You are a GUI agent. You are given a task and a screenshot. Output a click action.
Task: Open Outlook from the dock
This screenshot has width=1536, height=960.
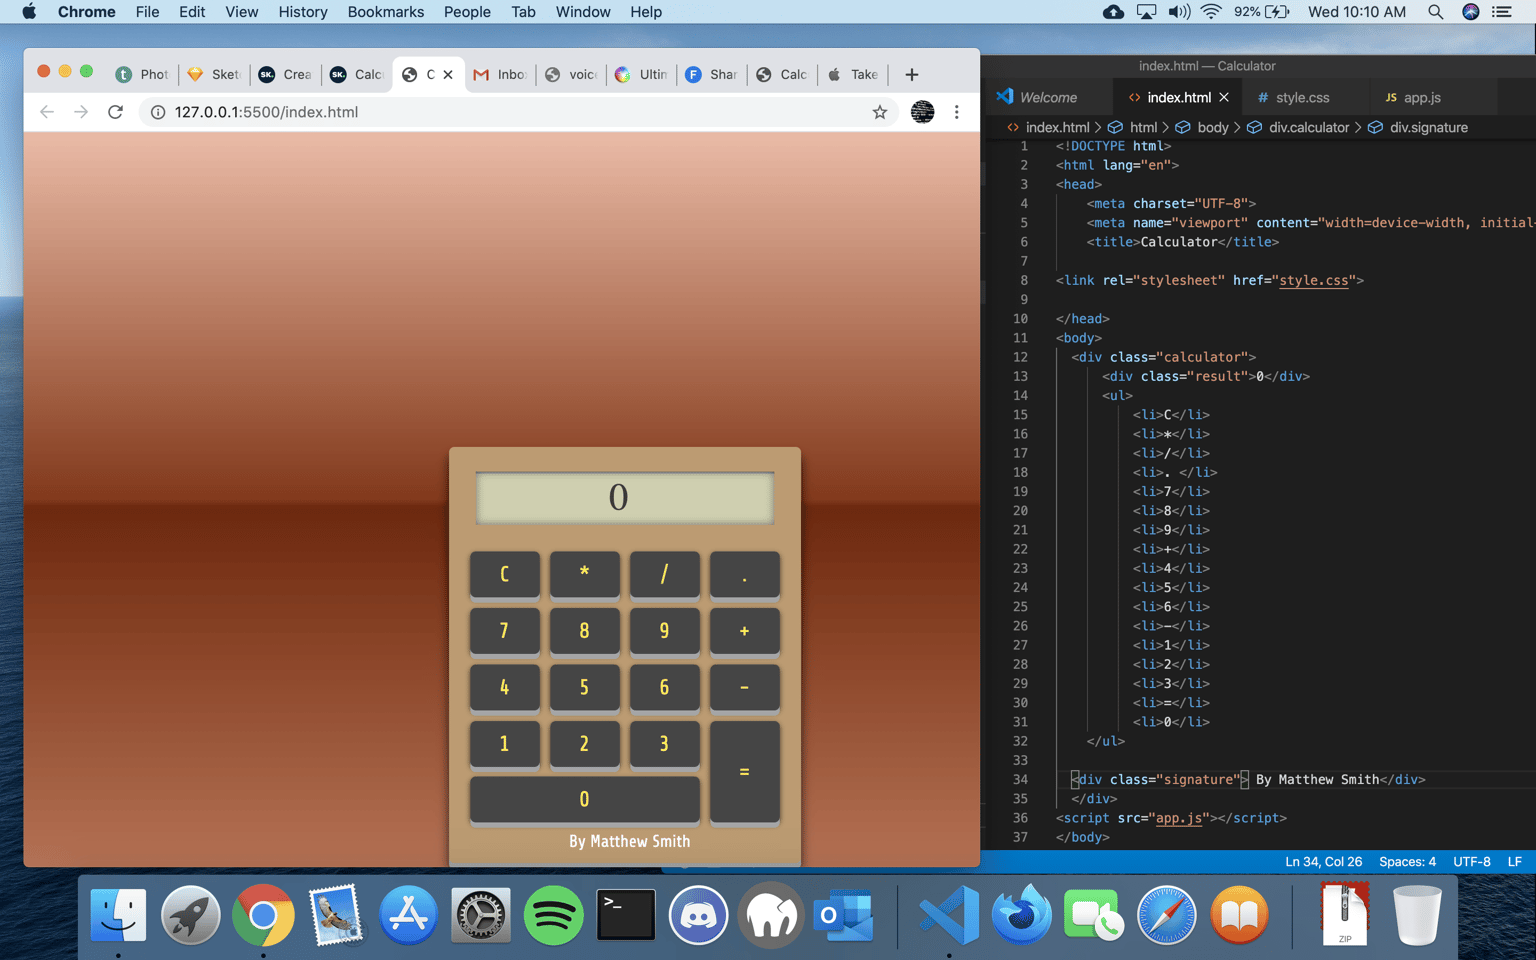point(843,915)
